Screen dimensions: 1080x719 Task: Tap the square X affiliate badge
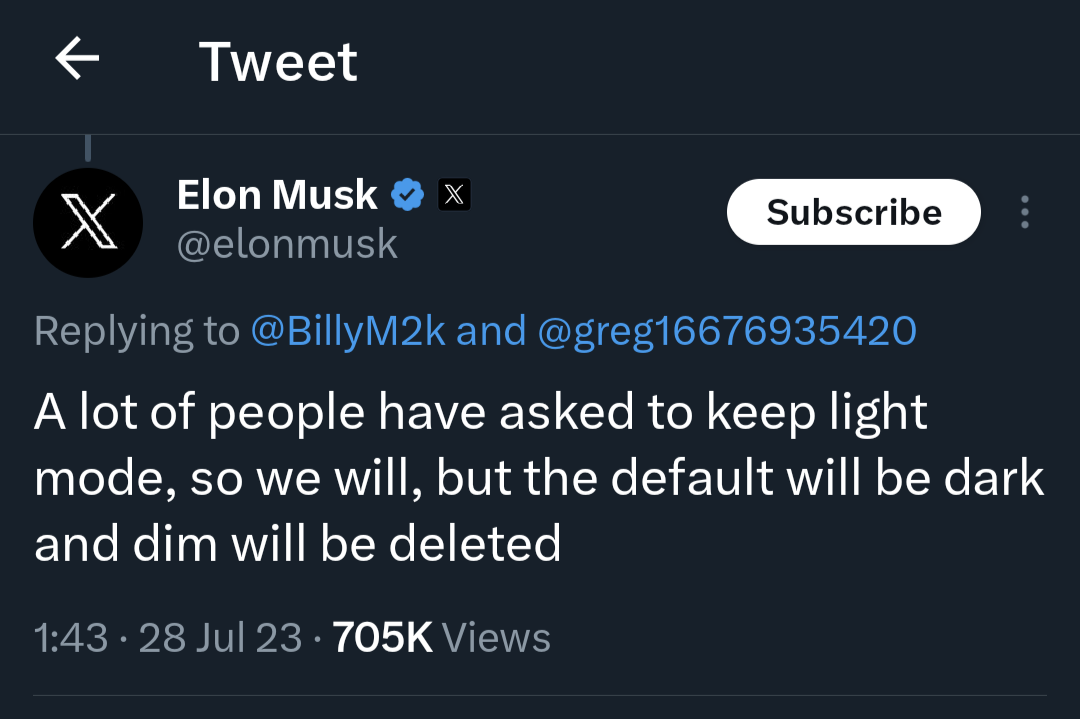pos(454,195)
